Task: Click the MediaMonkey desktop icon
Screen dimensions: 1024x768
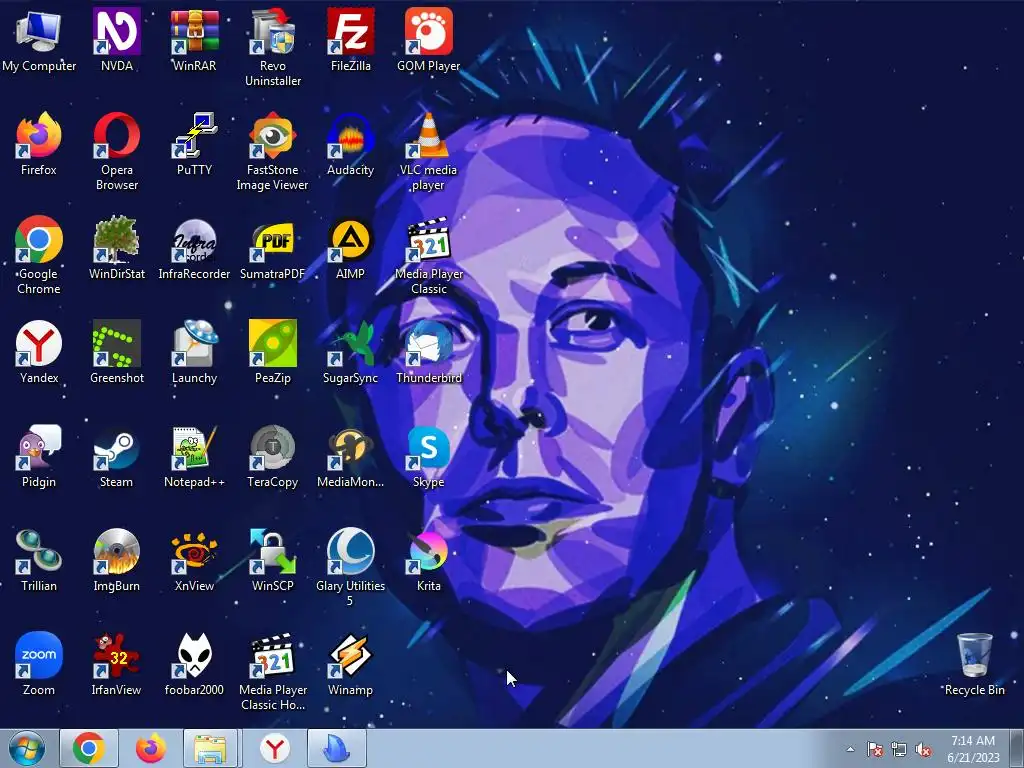Action: click(x=351, y=456)
